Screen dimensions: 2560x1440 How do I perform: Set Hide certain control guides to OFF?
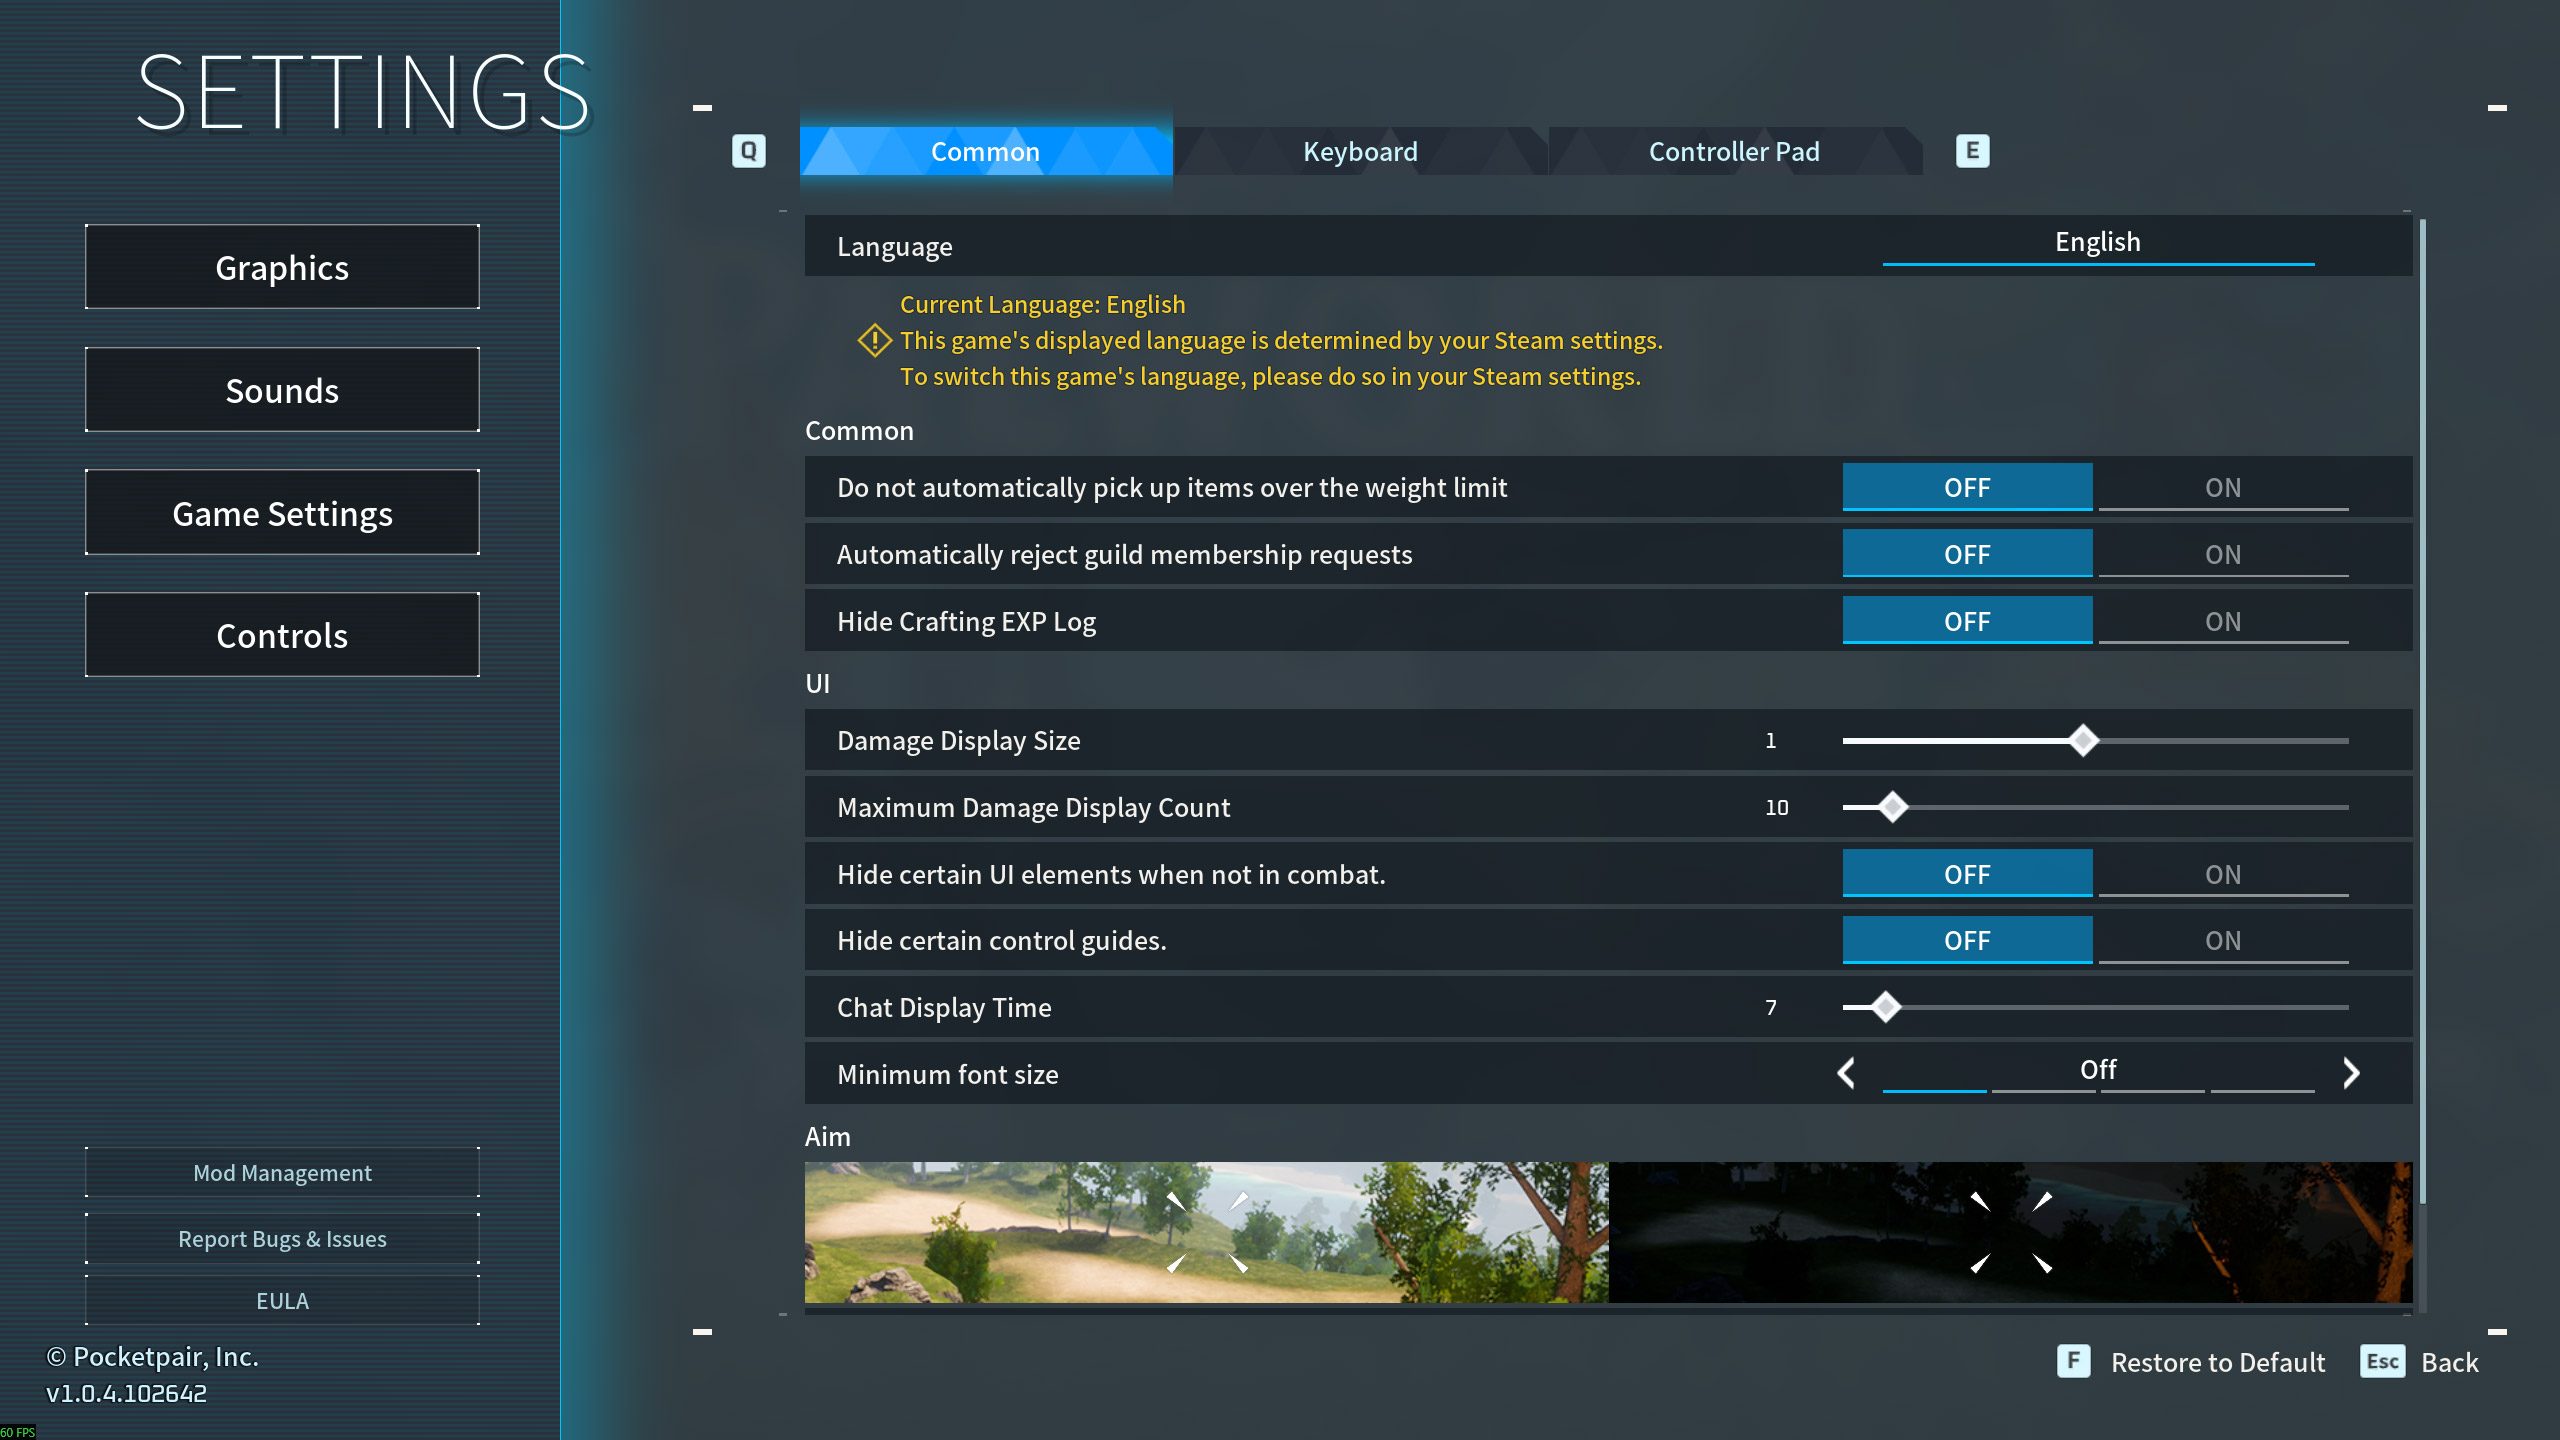(x=1967, y=940)
